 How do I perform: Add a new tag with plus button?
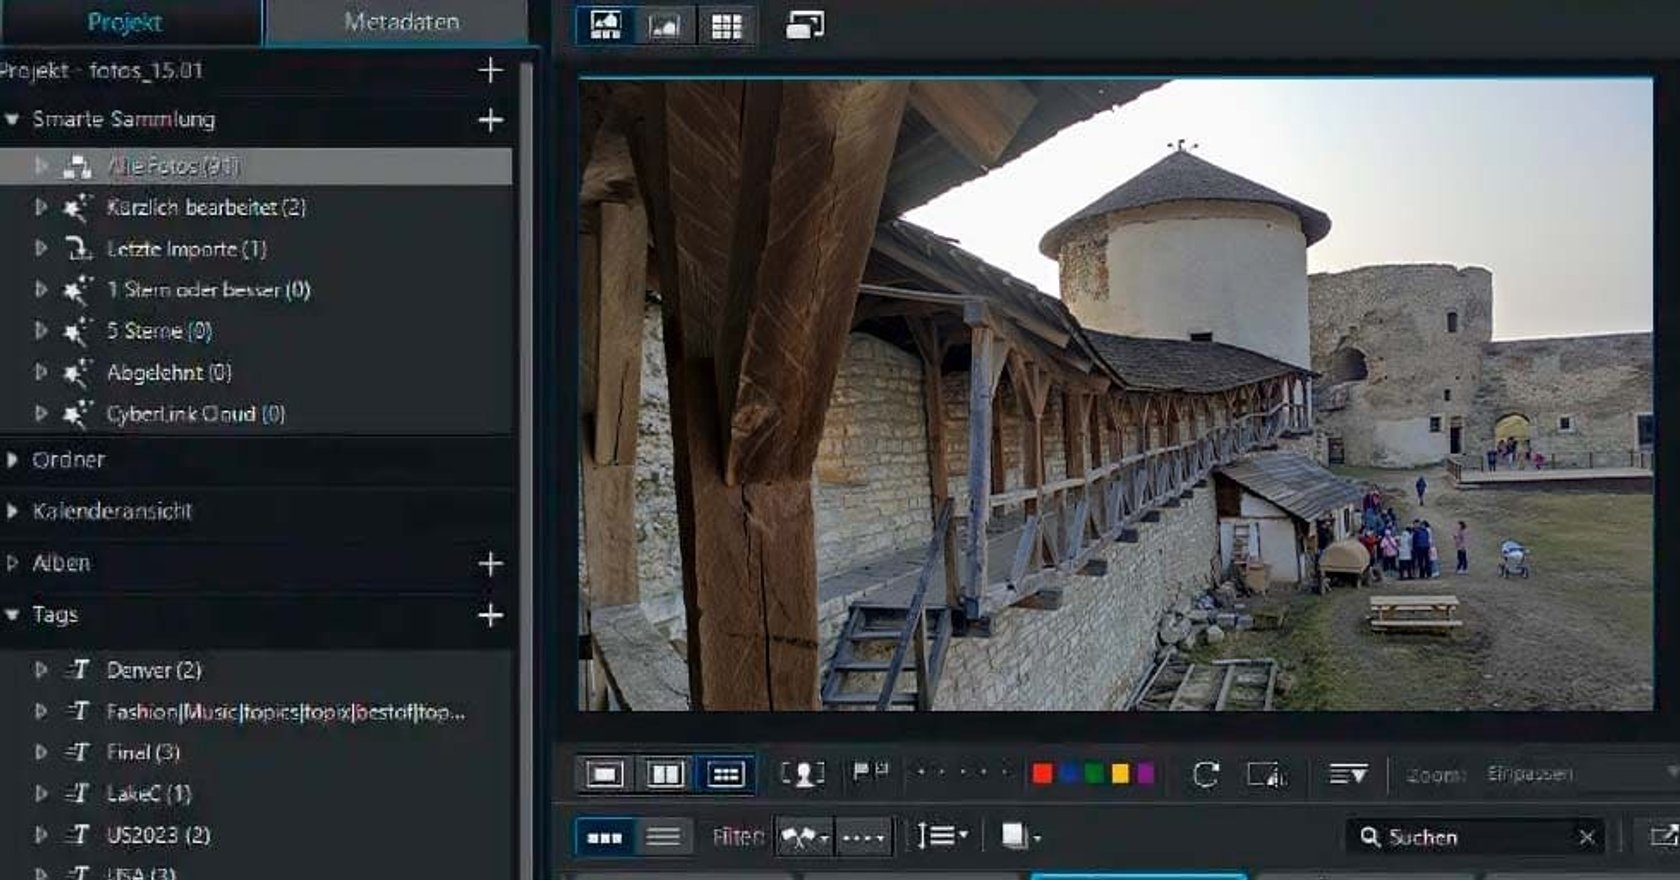490,615
